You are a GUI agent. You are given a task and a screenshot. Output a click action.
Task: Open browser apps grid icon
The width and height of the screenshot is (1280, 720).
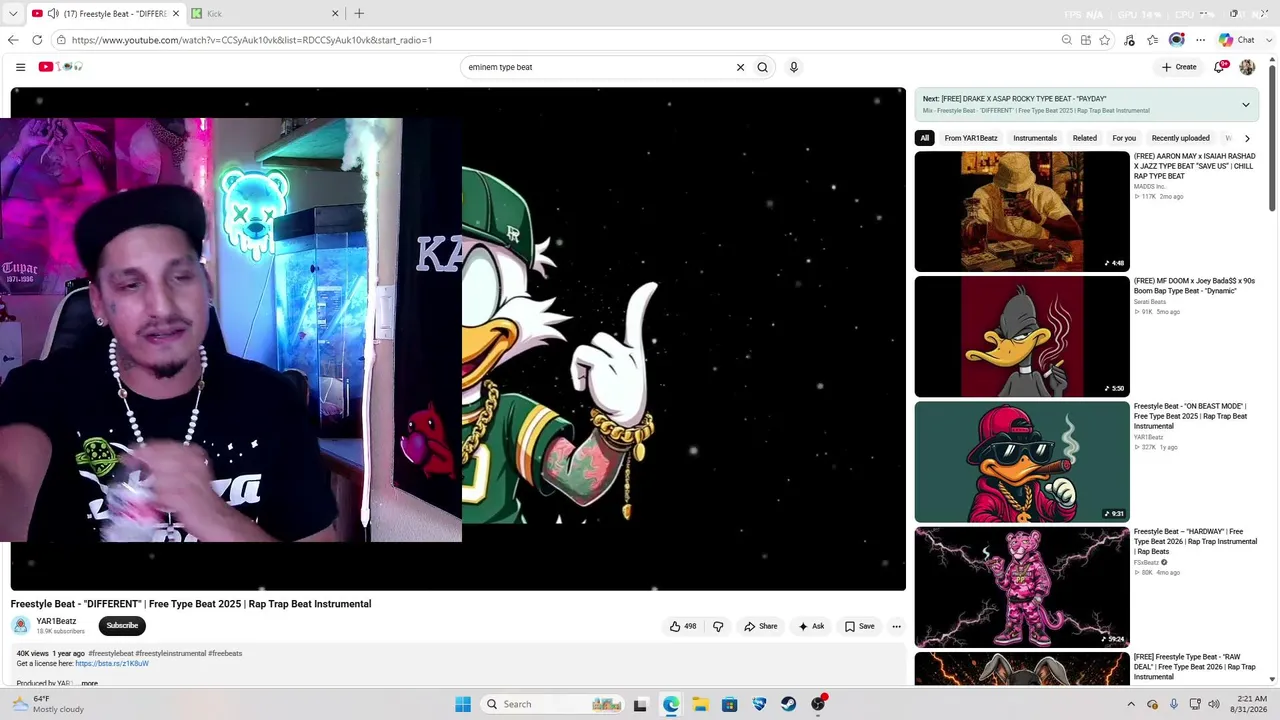click(1086, 40)
